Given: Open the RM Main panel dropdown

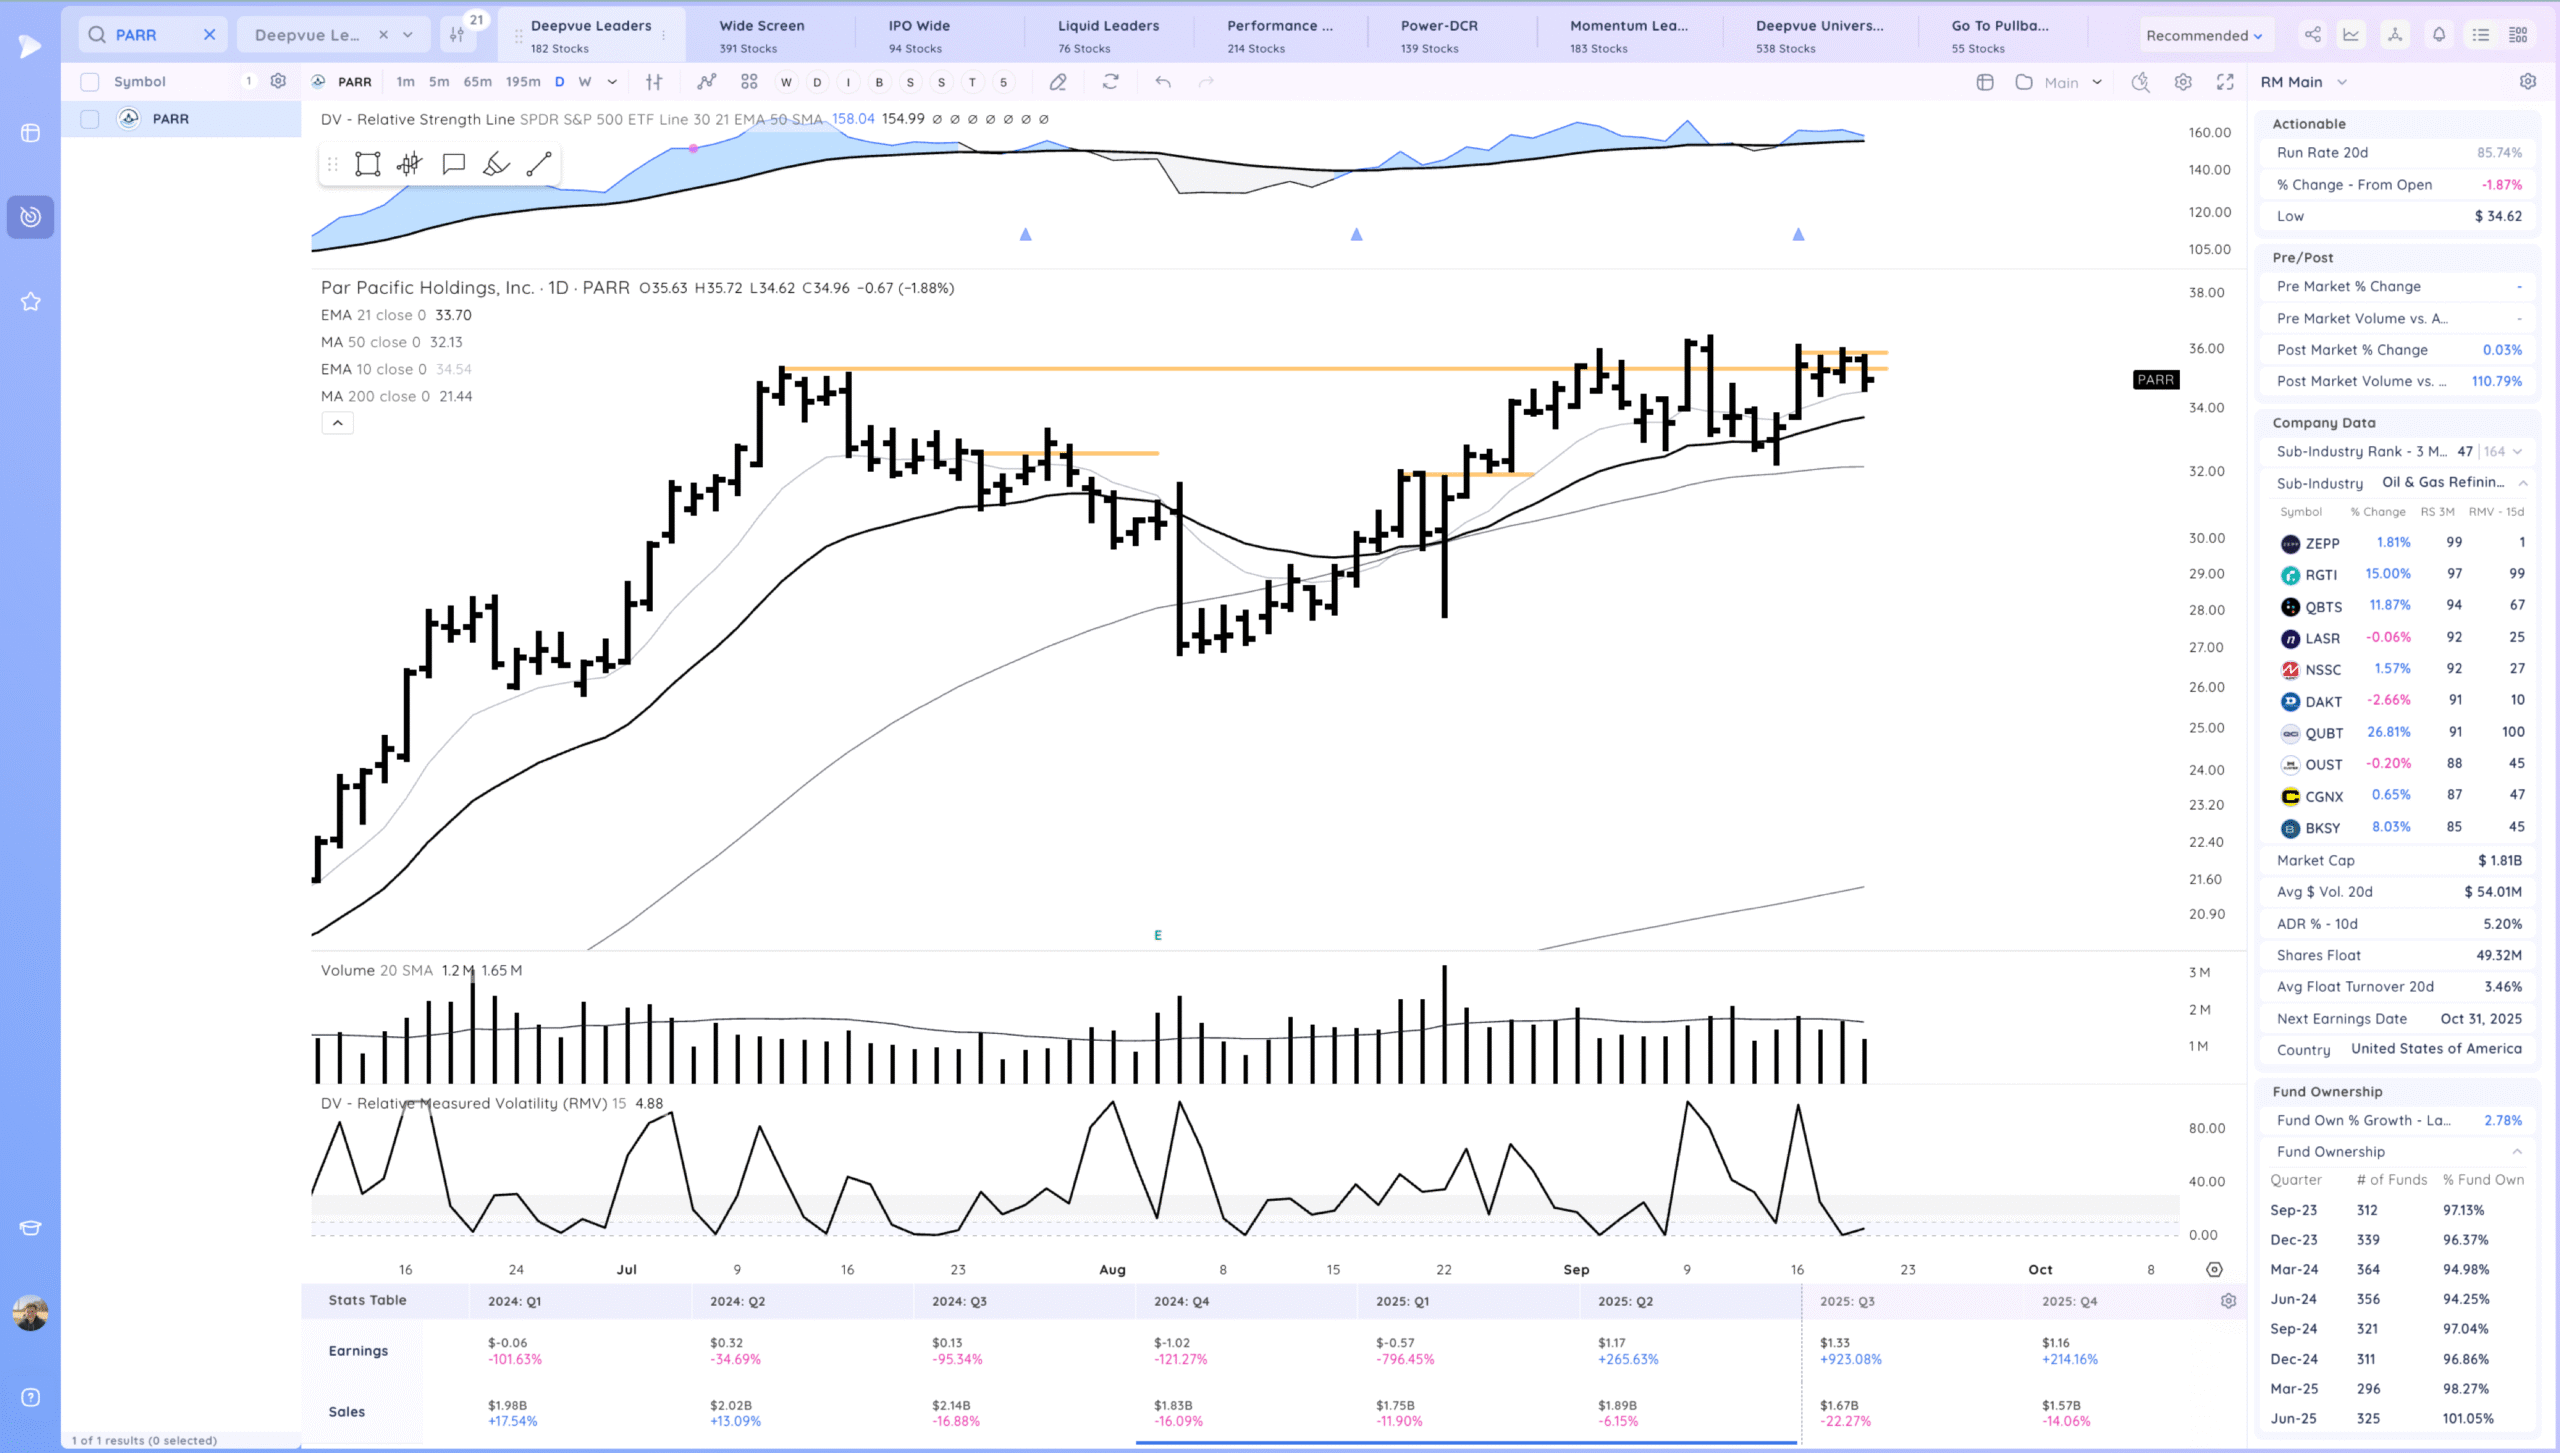Looking at the screenshot, I should click(x=2303, y=82).
